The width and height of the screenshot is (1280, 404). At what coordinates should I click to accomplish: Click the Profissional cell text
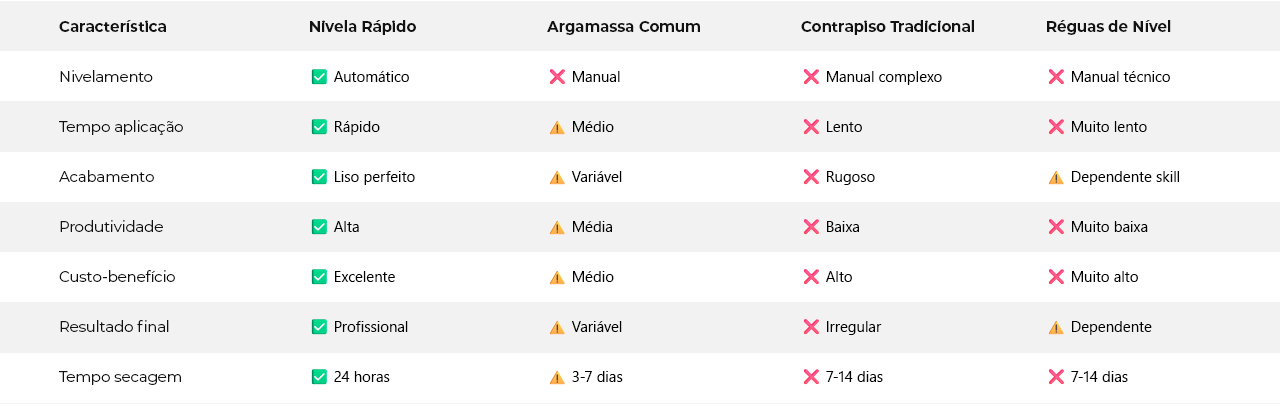[x=371, y=327]
